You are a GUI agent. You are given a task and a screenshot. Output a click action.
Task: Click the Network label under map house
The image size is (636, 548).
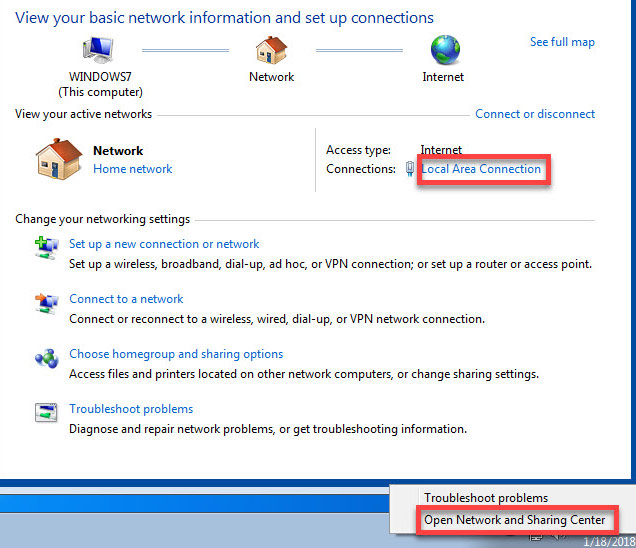[271, 77]
